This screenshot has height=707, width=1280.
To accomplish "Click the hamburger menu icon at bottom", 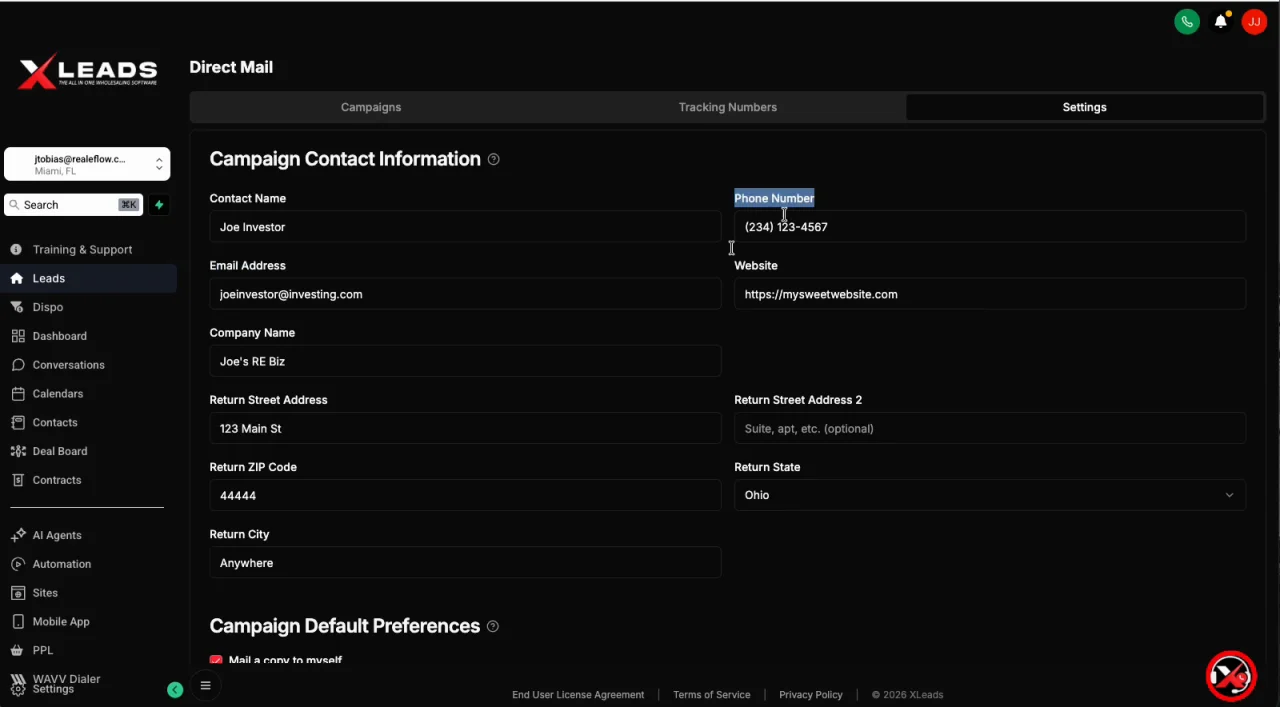I will (x=206, y=686).
